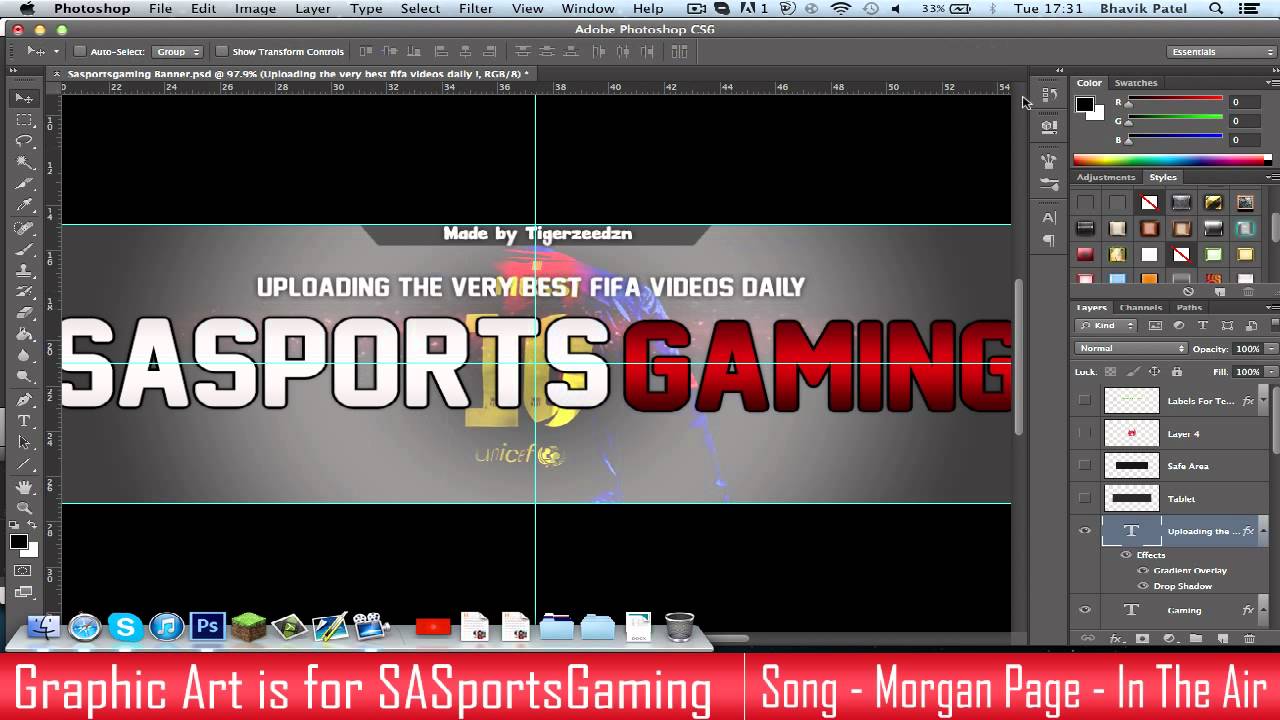Show the Tablet layer
1280x720 pixels.
(1084, 498)
